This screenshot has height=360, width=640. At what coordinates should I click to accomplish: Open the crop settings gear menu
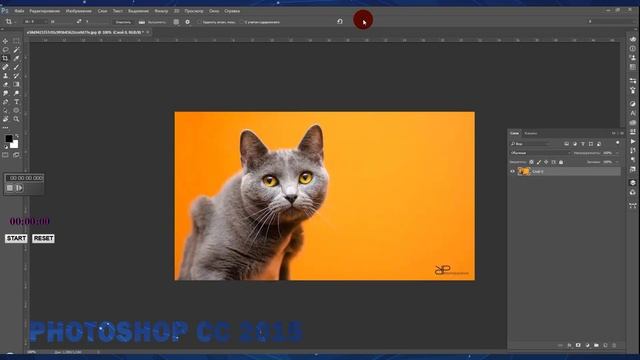[x=187, y=22]
